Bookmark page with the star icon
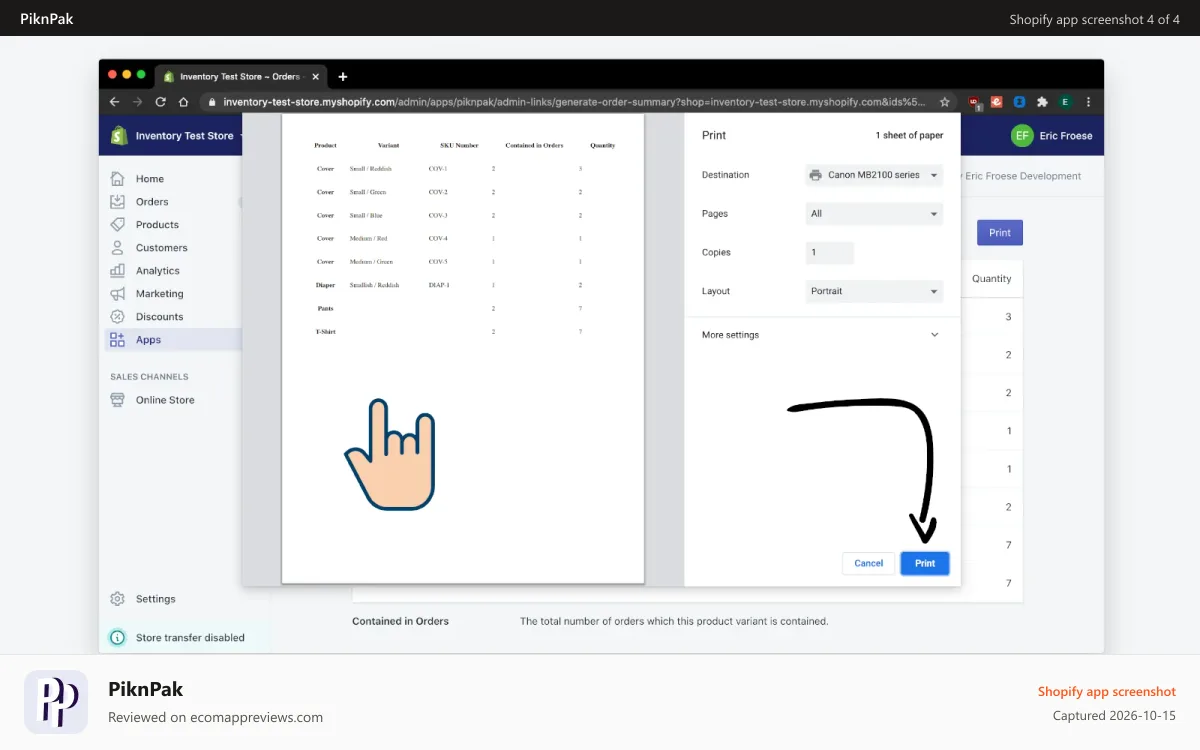The height and width of the screenshot is (750, 1200). [x=944, y=102]
